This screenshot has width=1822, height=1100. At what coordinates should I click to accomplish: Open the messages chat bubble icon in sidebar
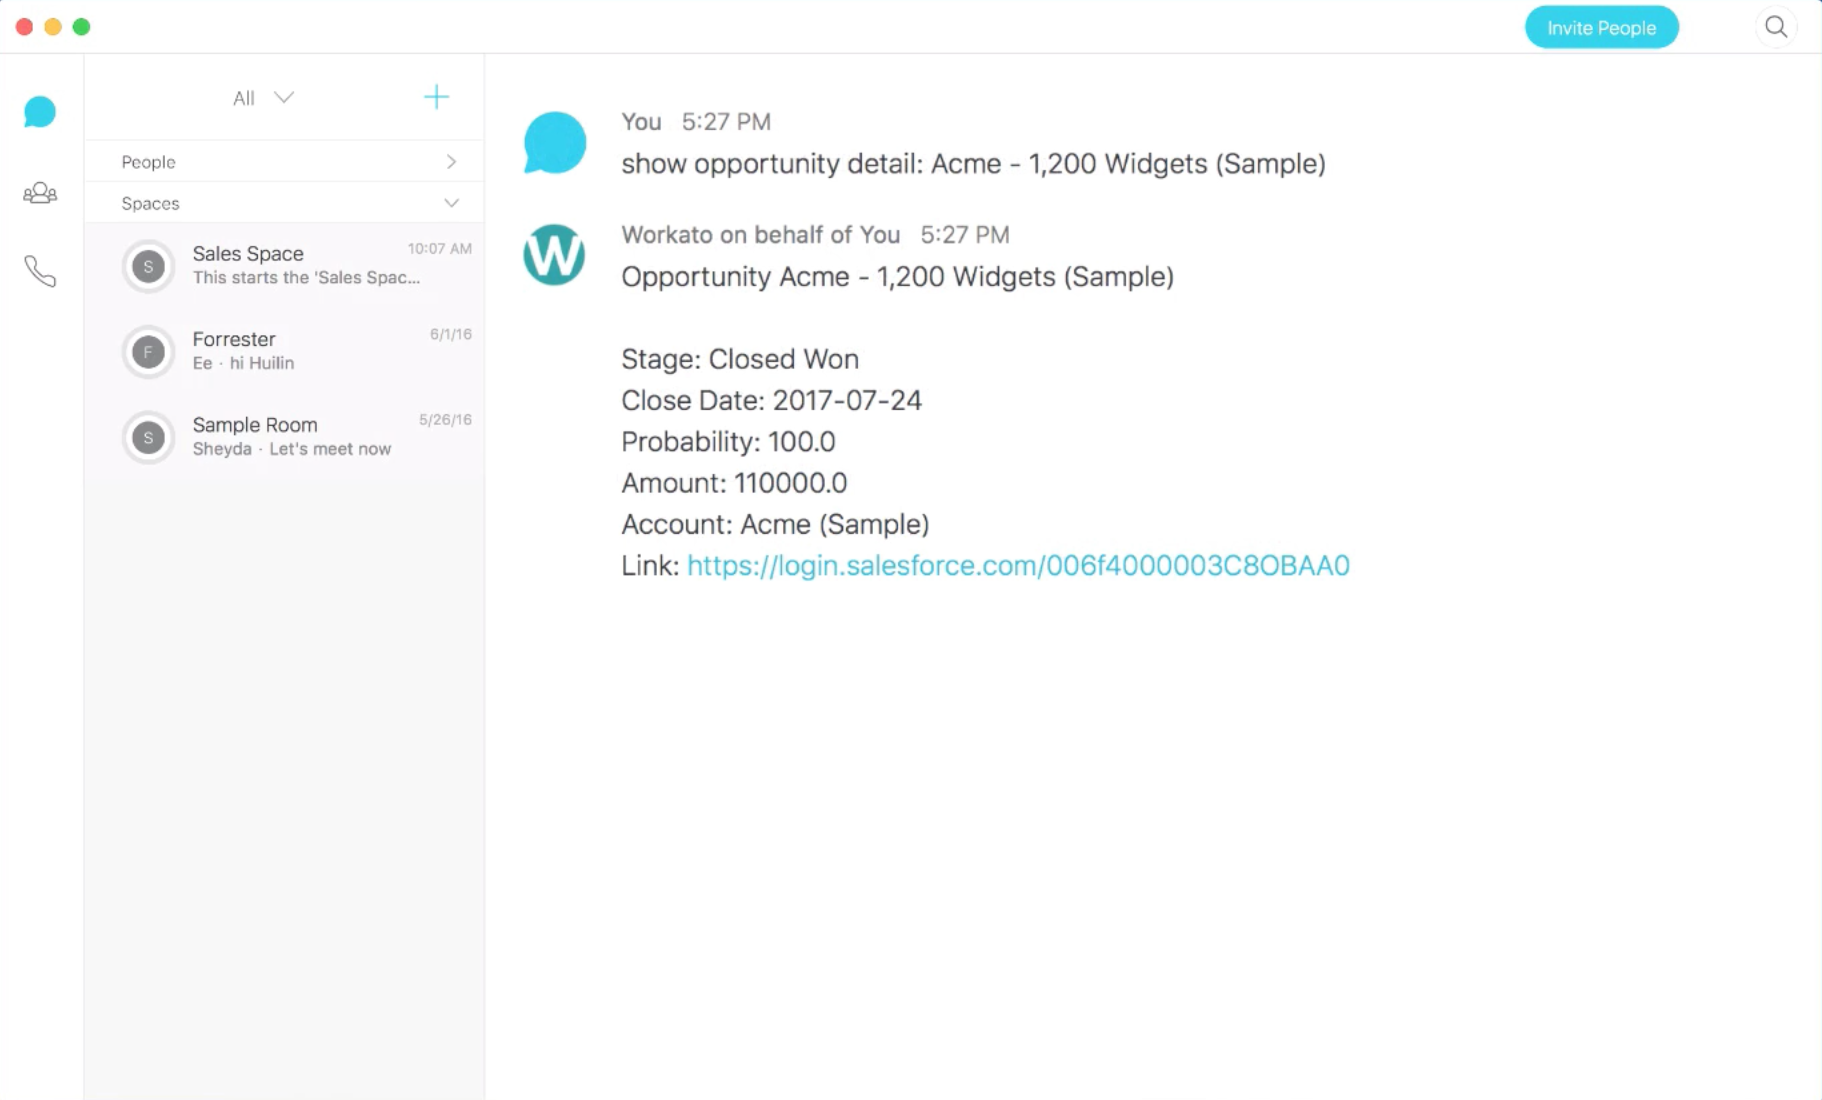(40, 111)
